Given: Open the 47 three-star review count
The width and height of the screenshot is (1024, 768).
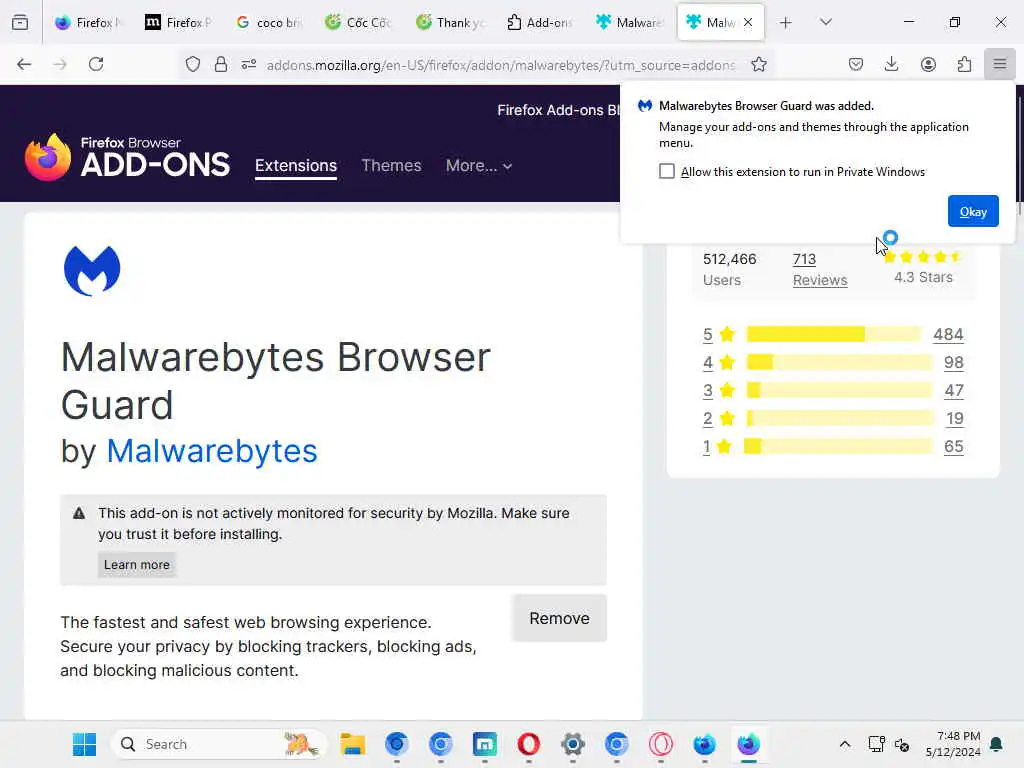Looking at the screenshot, I should [x=954, y=391].
